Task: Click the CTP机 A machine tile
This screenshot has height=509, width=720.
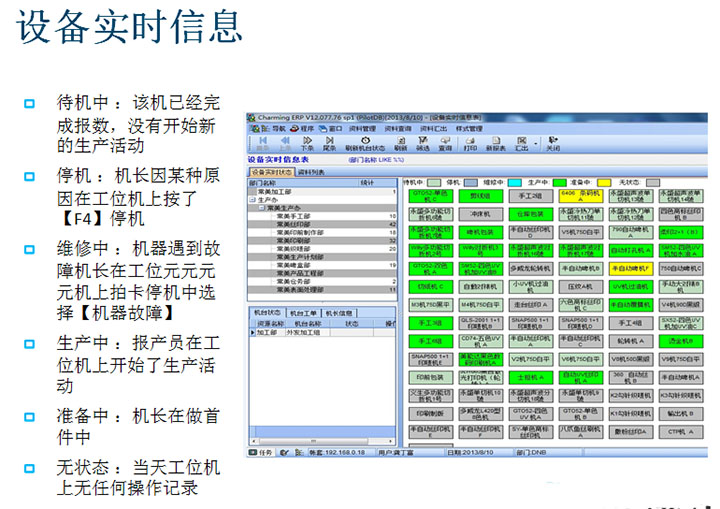Action: click(681, 432)
